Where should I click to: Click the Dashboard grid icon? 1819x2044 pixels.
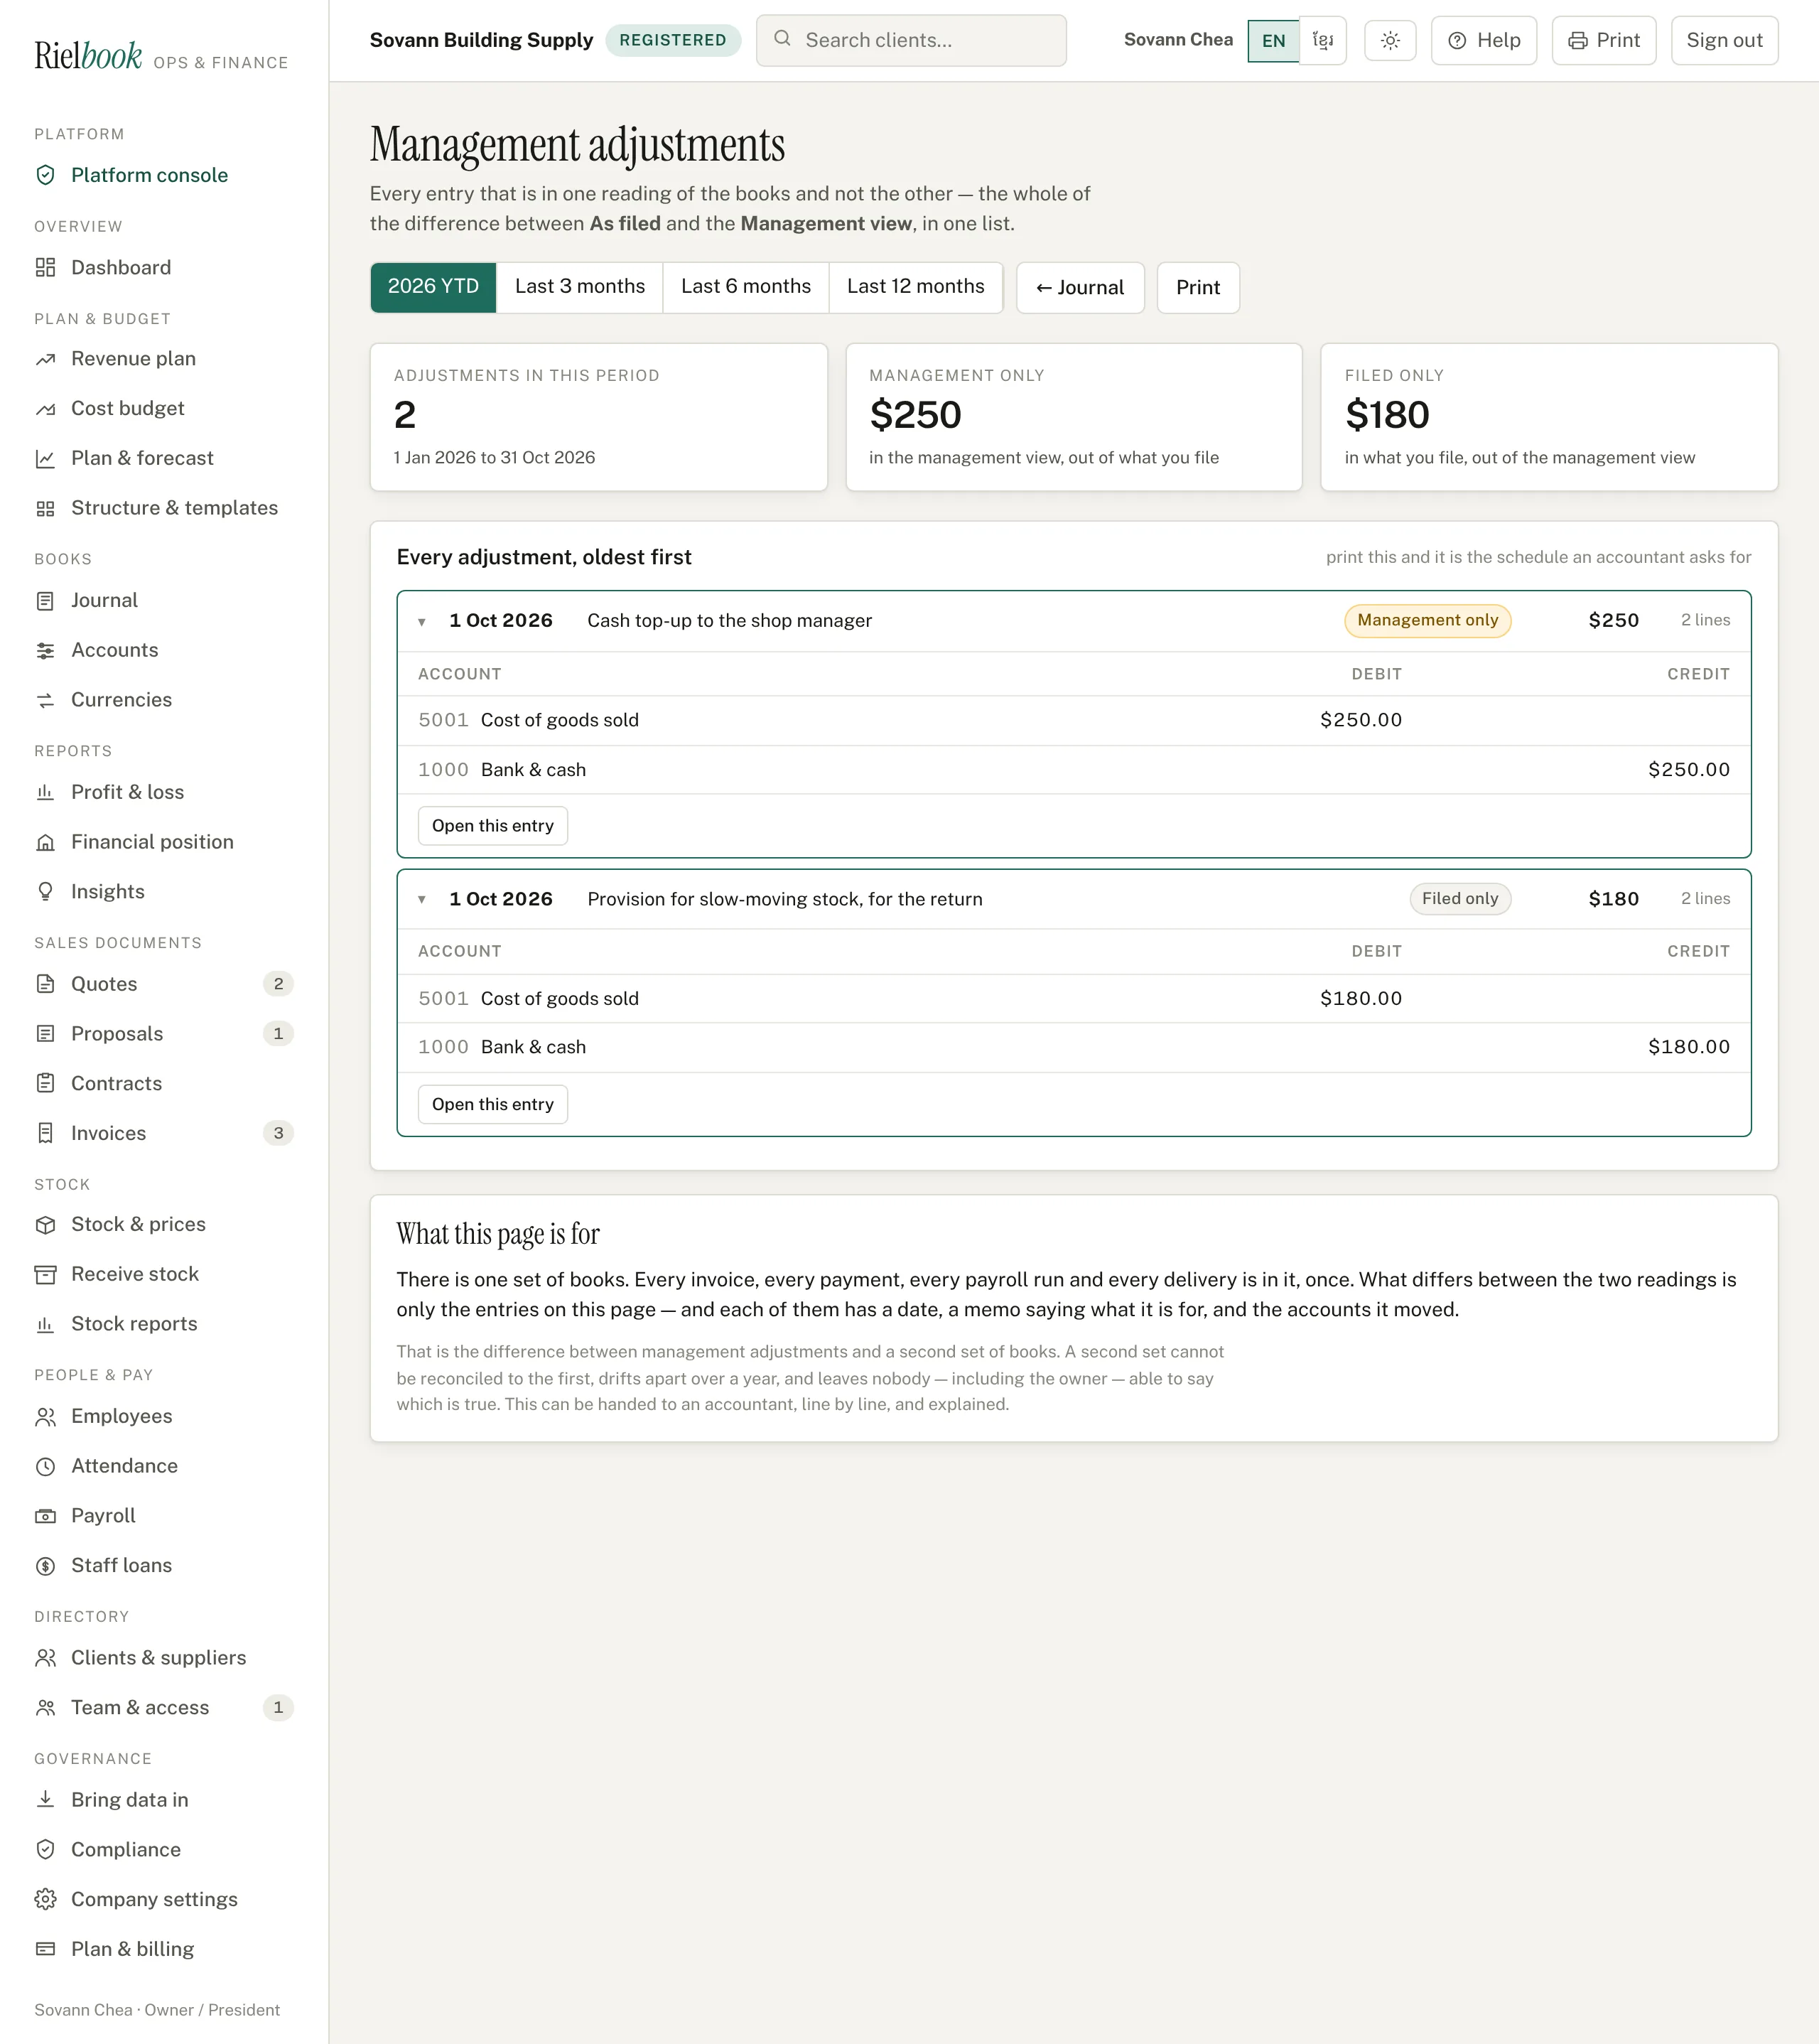[45, 267]
